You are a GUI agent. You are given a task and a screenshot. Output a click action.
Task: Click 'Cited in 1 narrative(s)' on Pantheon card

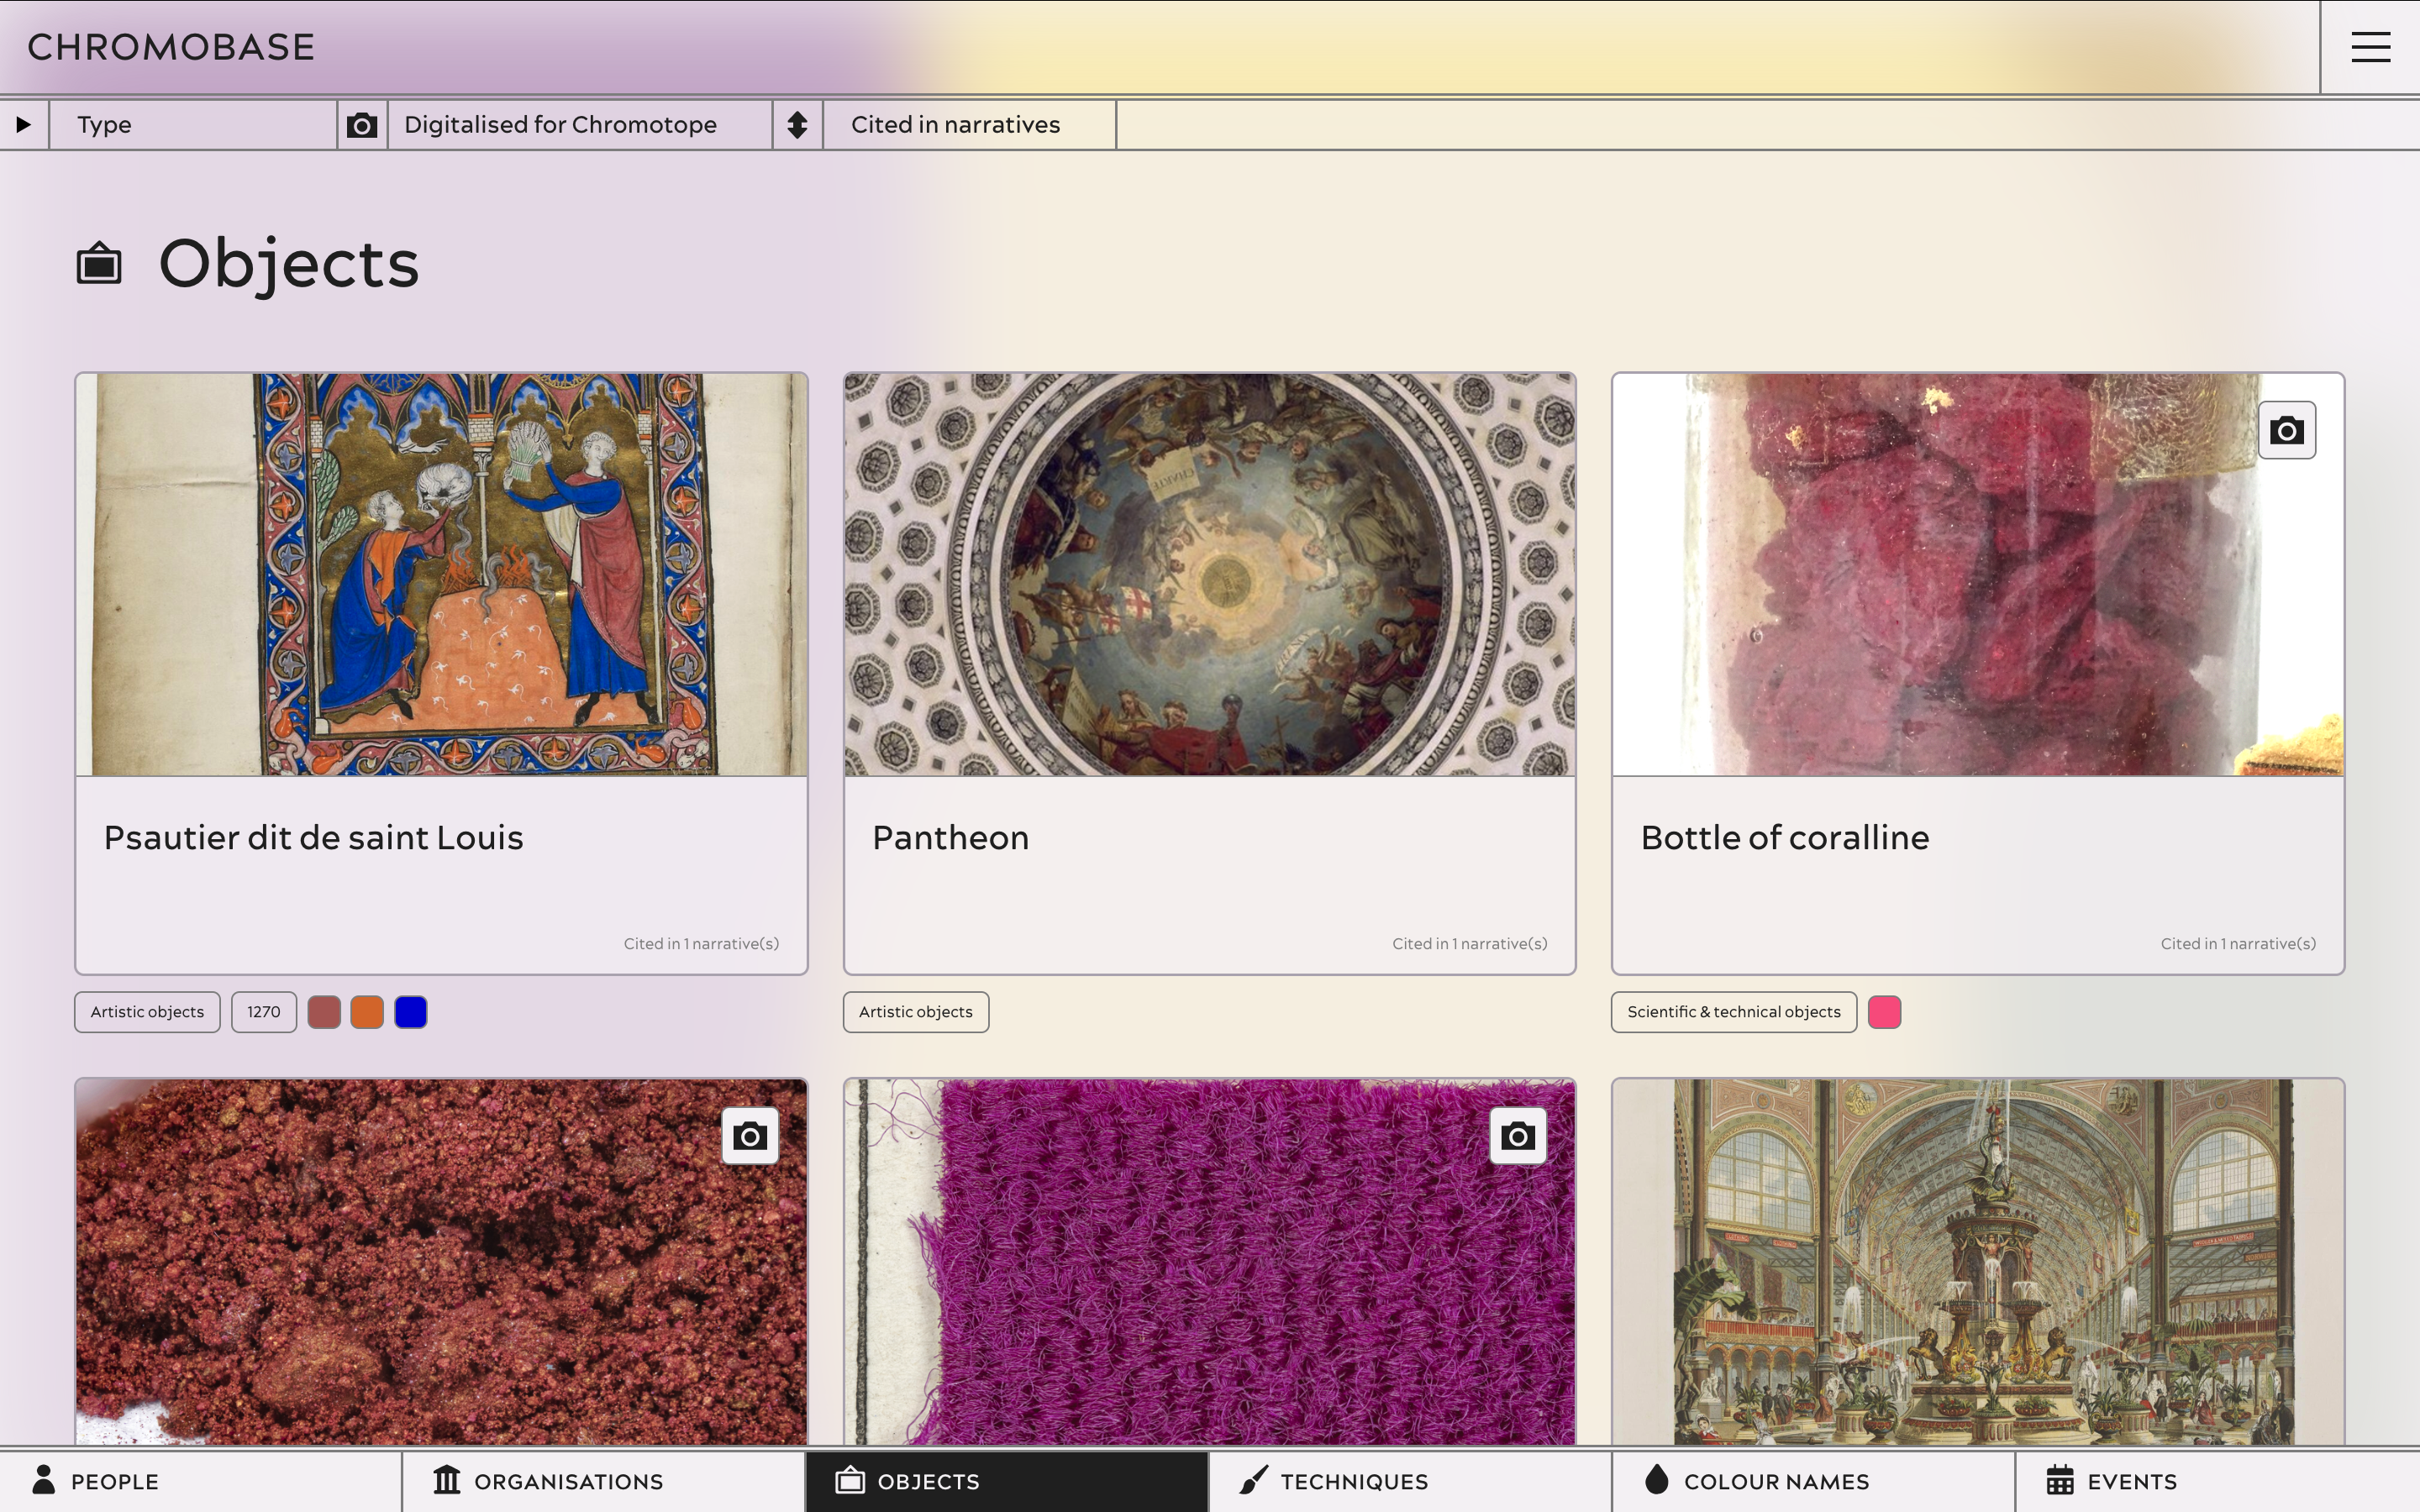coord(1469,943)
